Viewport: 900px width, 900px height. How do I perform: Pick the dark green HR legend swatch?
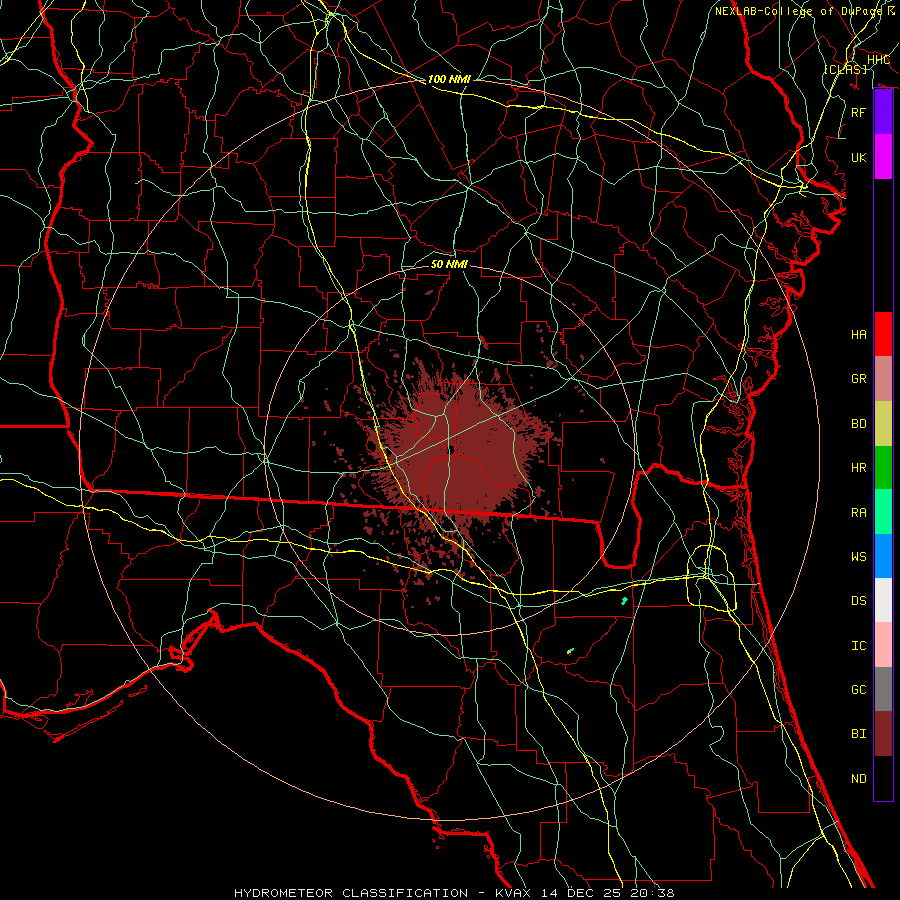pyautogui.click(x=883, y=467)
